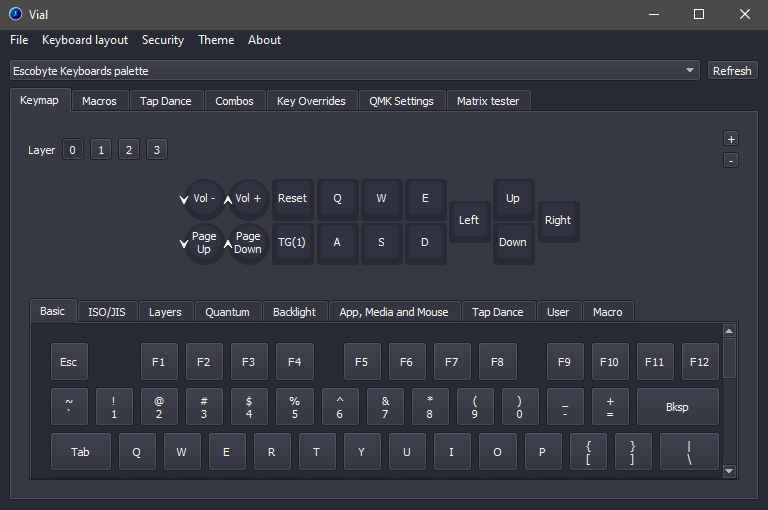The width and height of the screenshot is (768, 510).
Task: Open the Security menu
Action: point(163,40)
